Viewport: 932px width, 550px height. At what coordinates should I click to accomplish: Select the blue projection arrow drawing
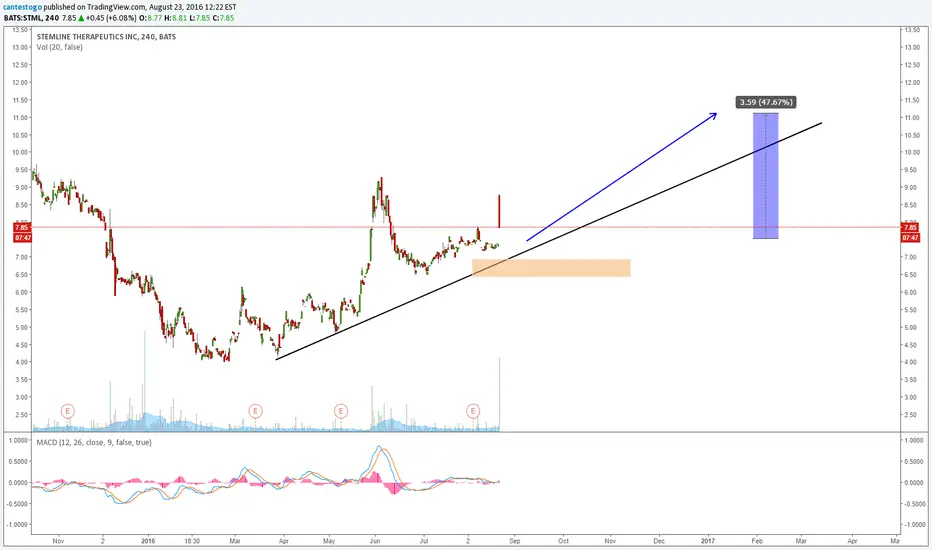click(622, 177)
